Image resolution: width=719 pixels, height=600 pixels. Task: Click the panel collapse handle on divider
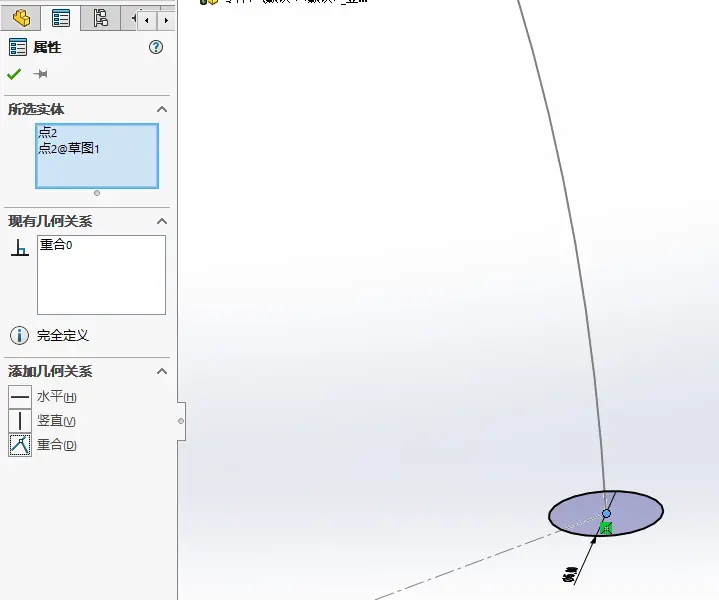(181, 421)
